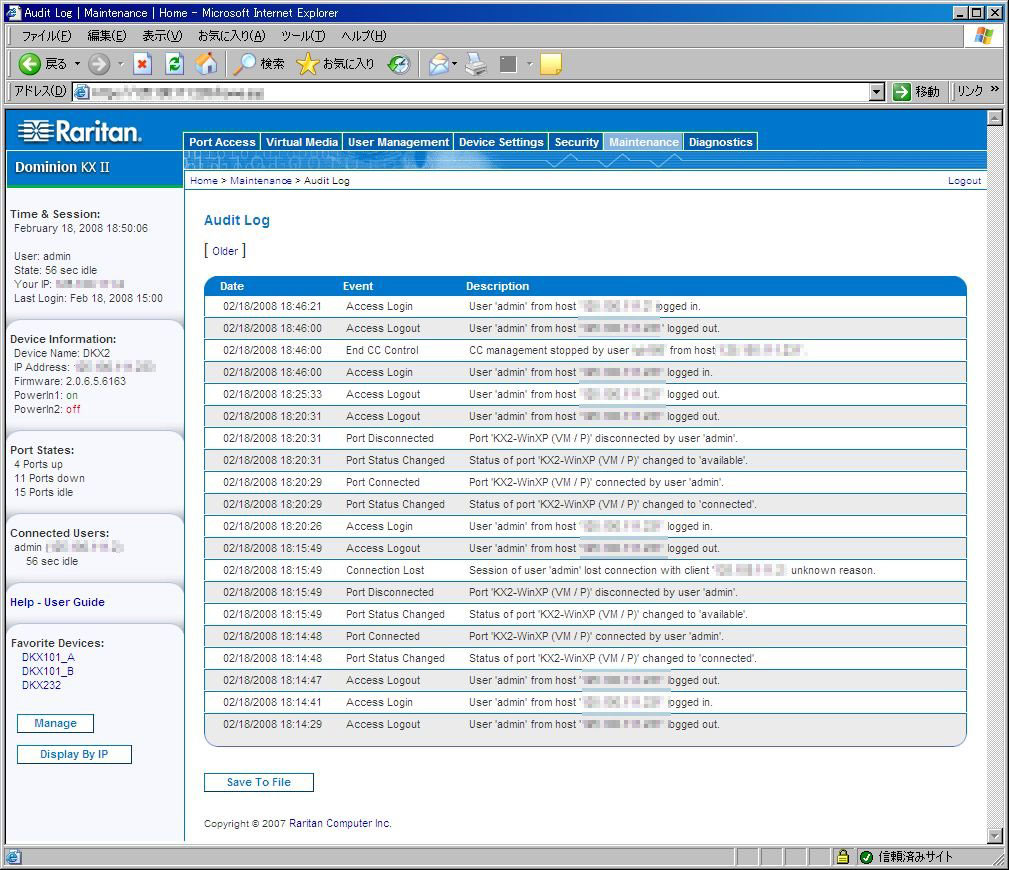1009x870 pixels.
Task: Open favorite device DKX101_A
Action: click(x=48, y=657)
